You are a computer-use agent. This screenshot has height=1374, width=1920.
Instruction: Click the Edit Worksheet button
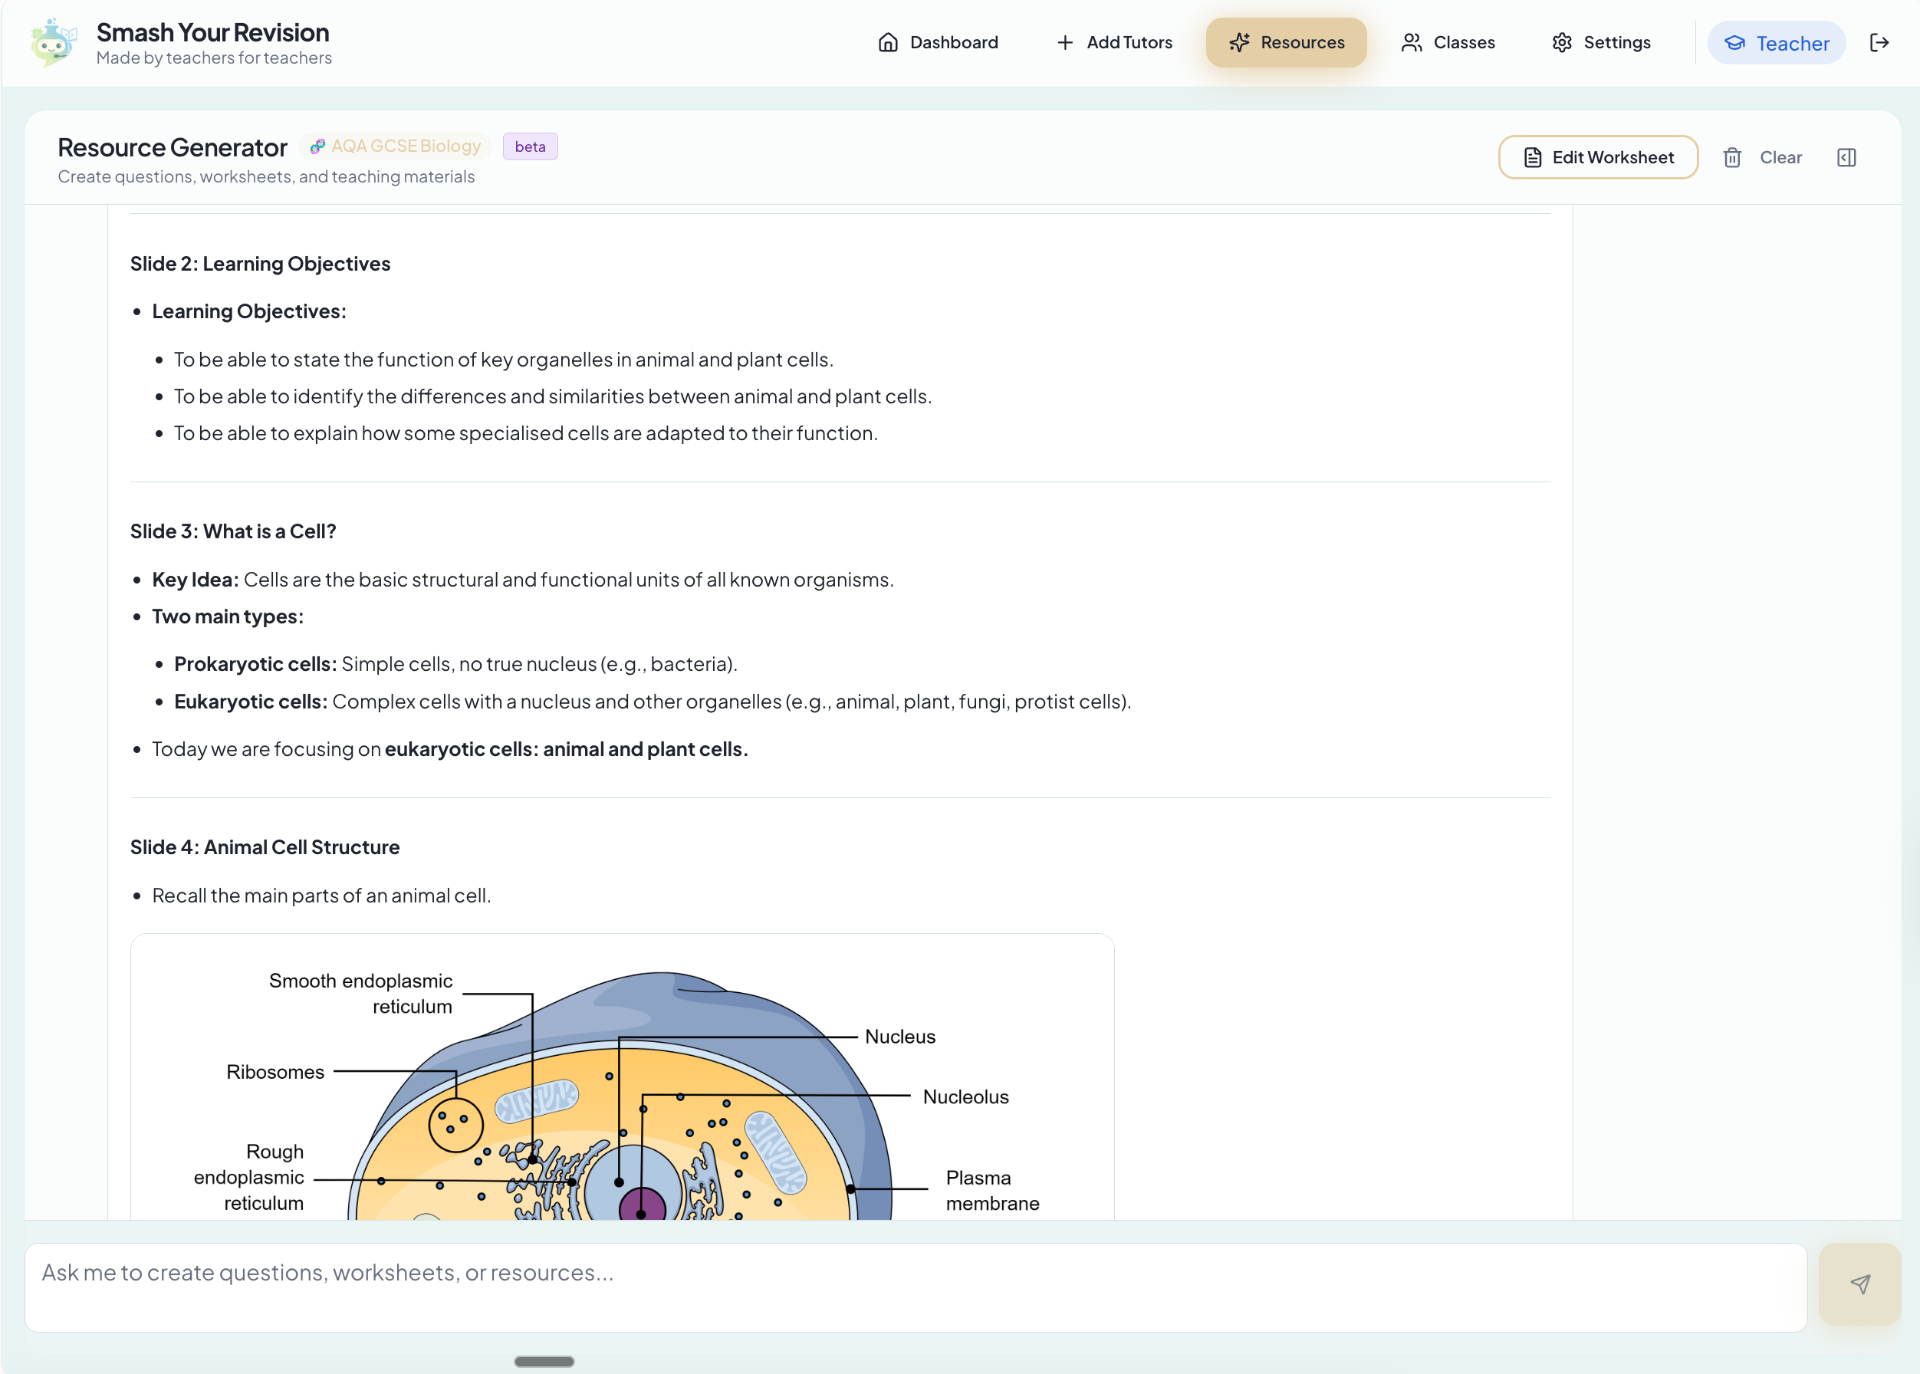(x=1598, y=157)
